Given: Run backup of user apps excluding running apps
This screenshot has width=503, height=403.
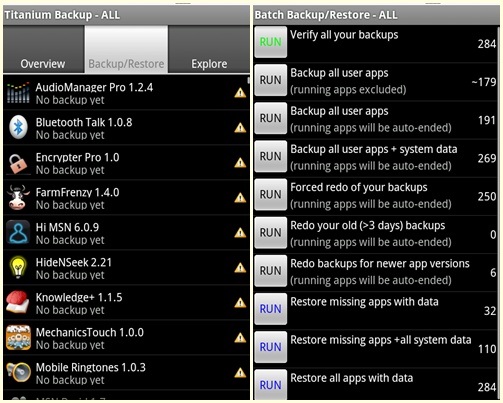Looking at the screenshot, I should (270, 80).
